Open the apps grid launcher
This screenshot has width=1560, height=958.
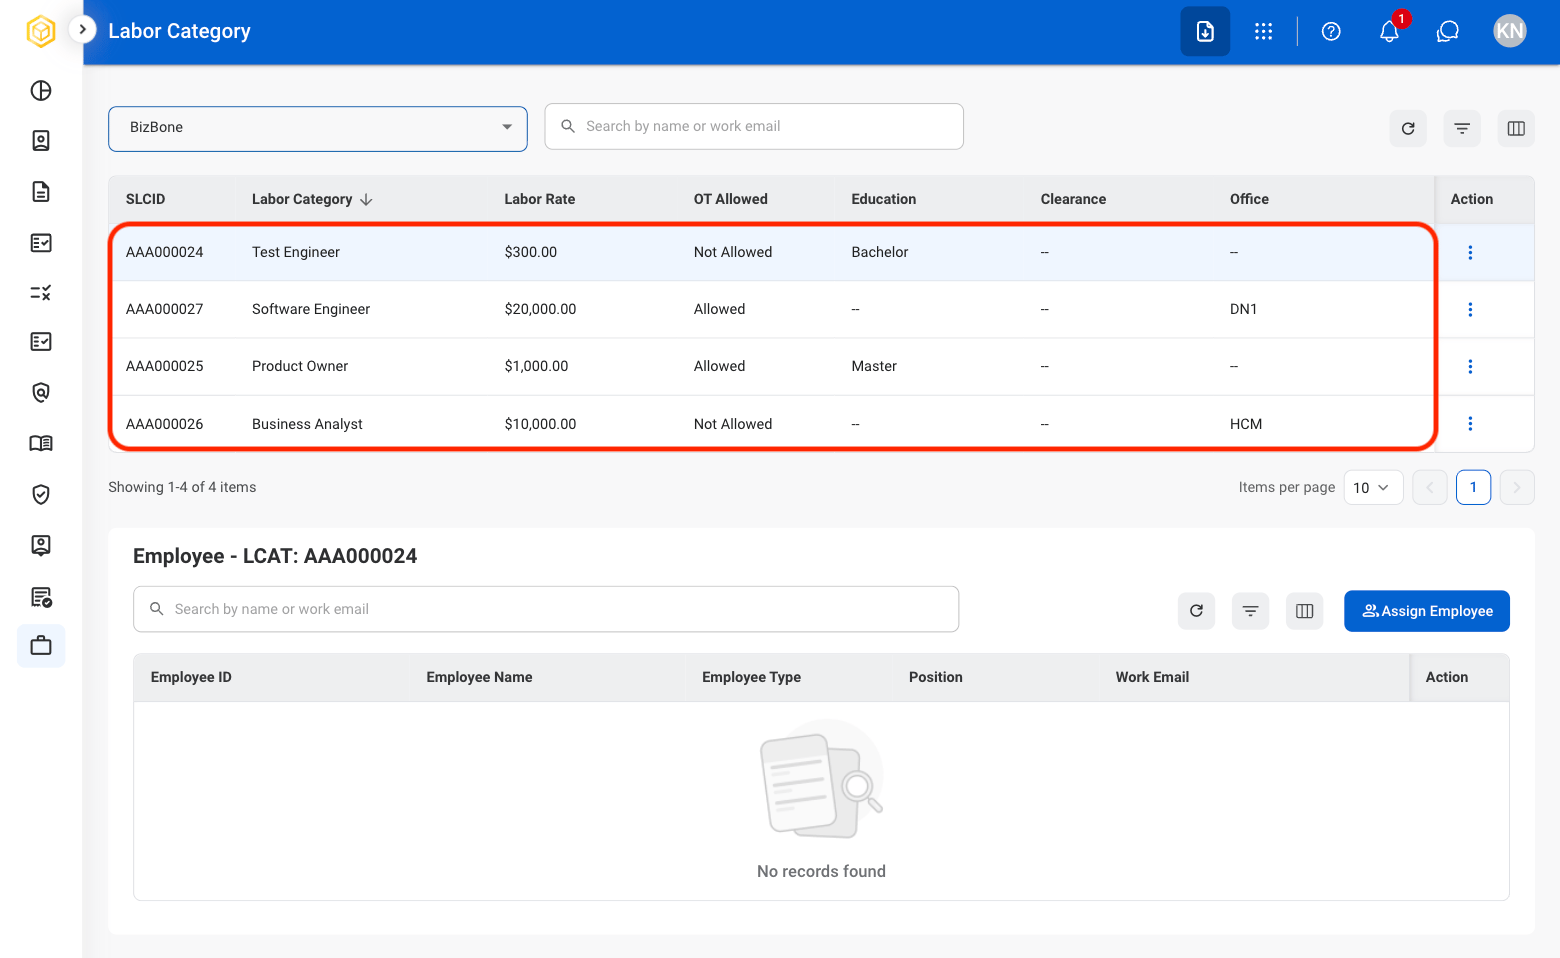click(1264, 32)
